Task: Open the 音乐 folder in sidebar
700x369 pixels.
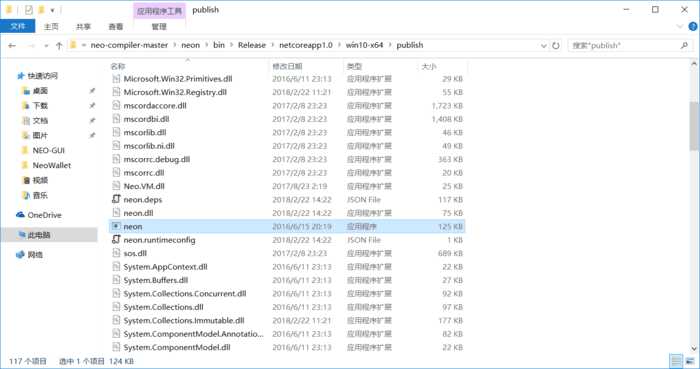Action: tap(35, 195)
